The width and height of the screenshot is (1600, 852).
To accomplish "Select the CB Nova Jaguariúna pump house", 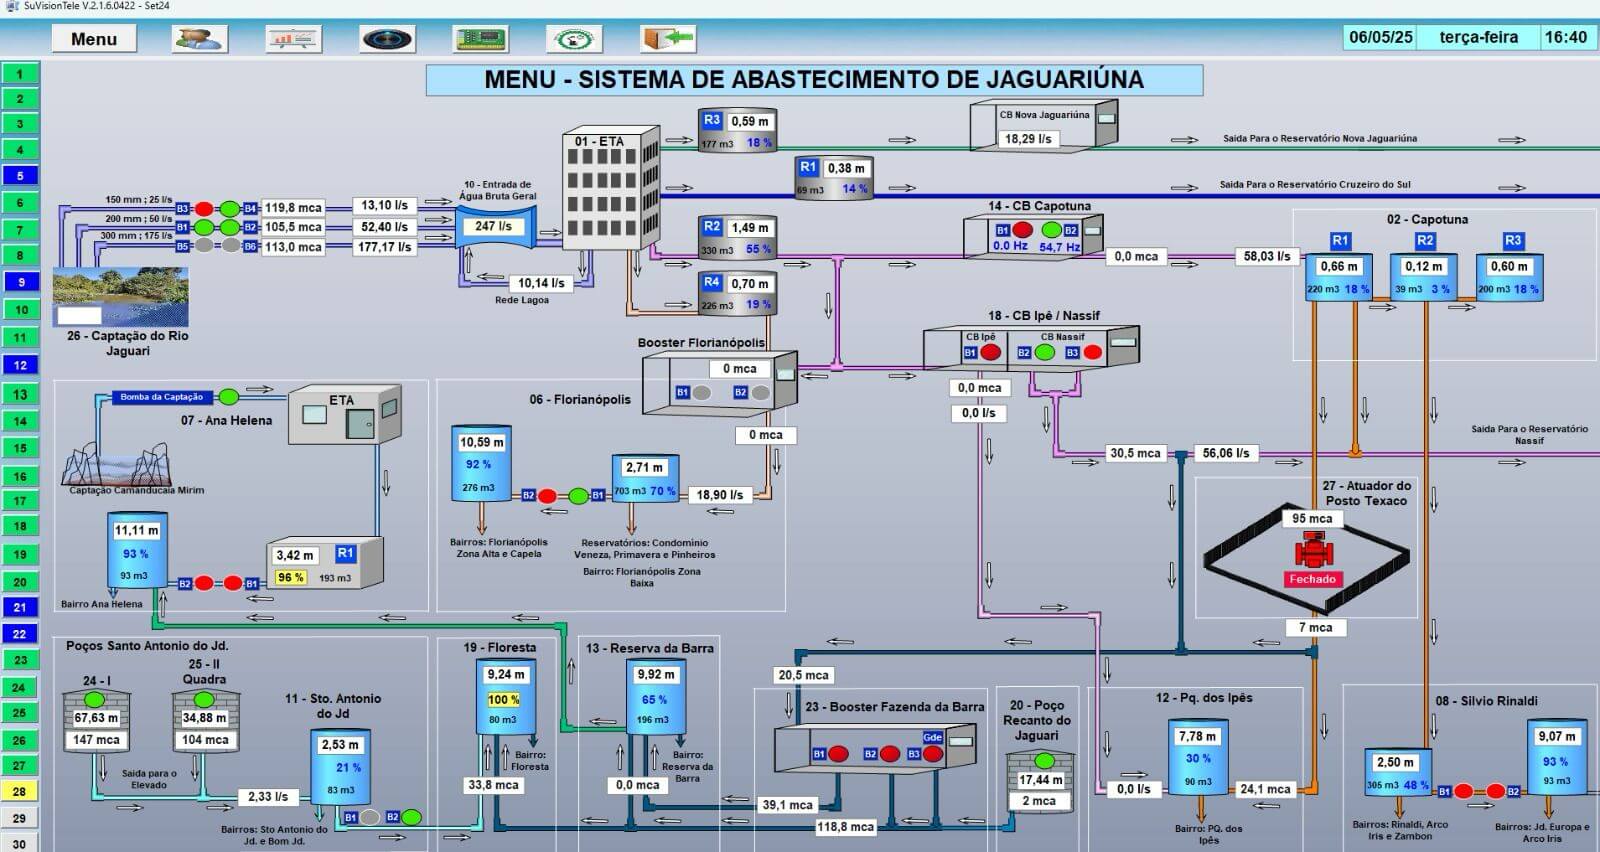I will tap(1044, 126).
